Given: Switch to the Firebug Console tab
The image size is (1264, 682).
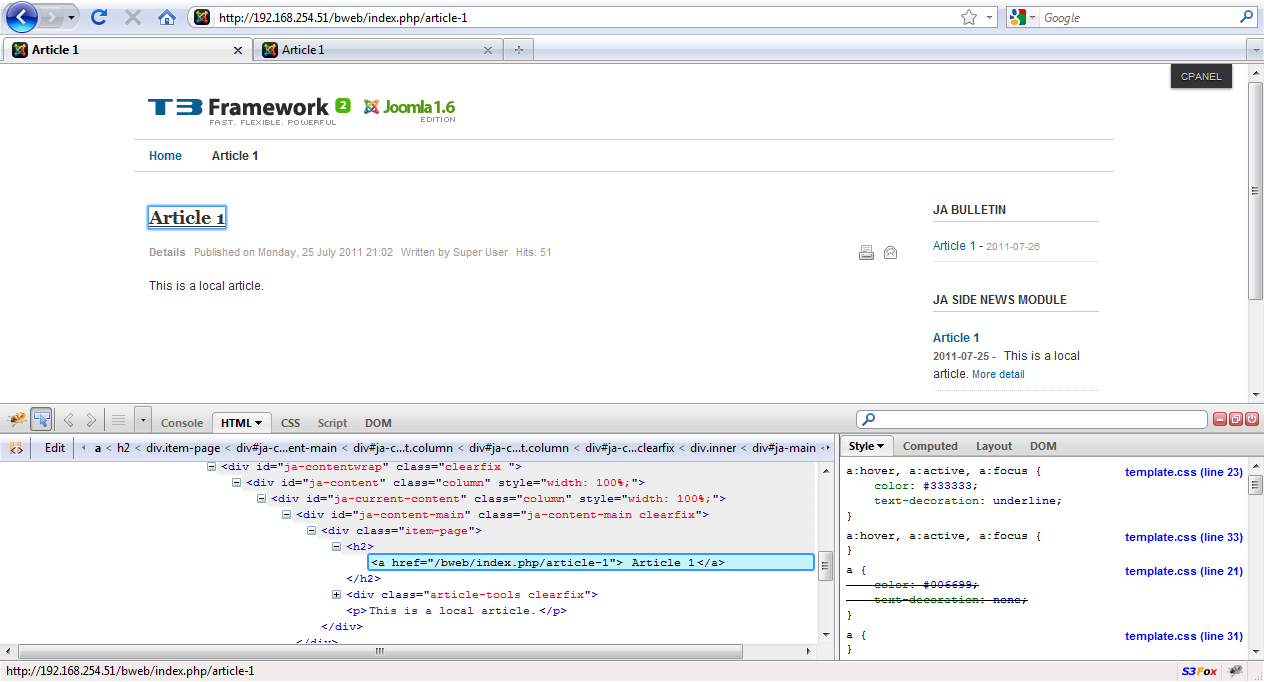Looking at the screenshot, I should coord(182,423).
